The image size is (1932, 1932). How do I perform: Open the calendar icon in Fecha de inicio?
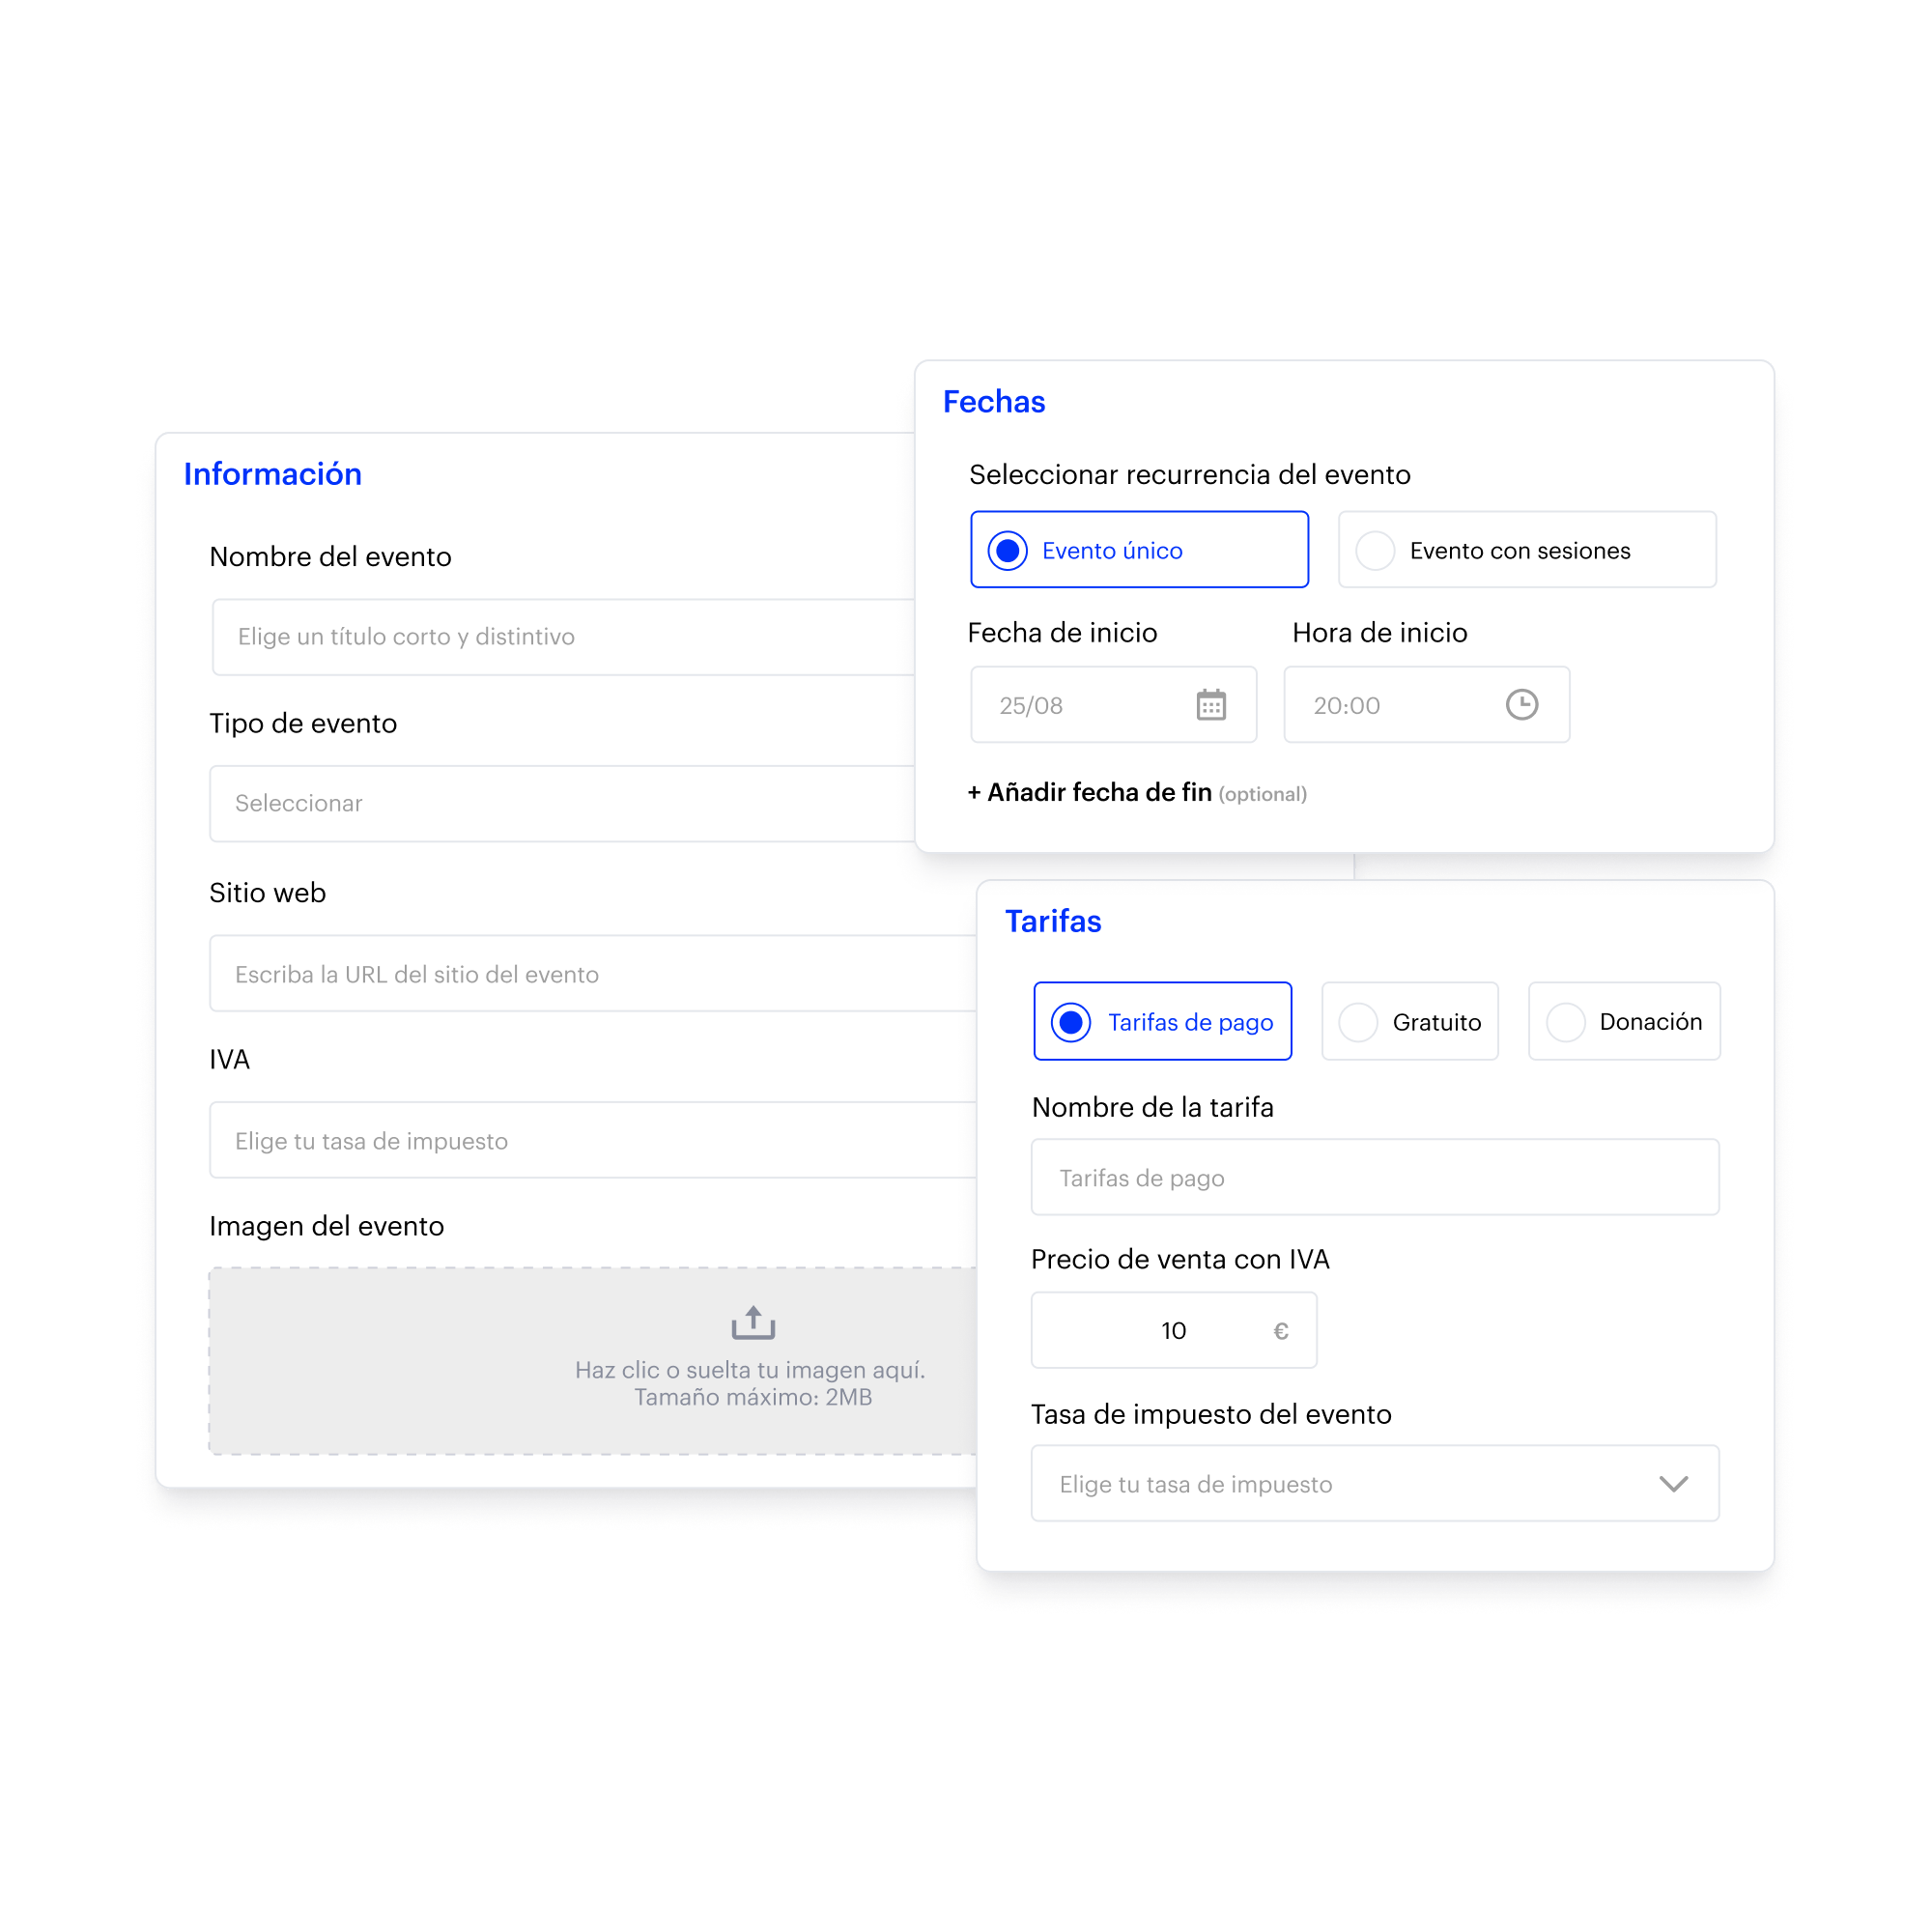coord(1211,705)
